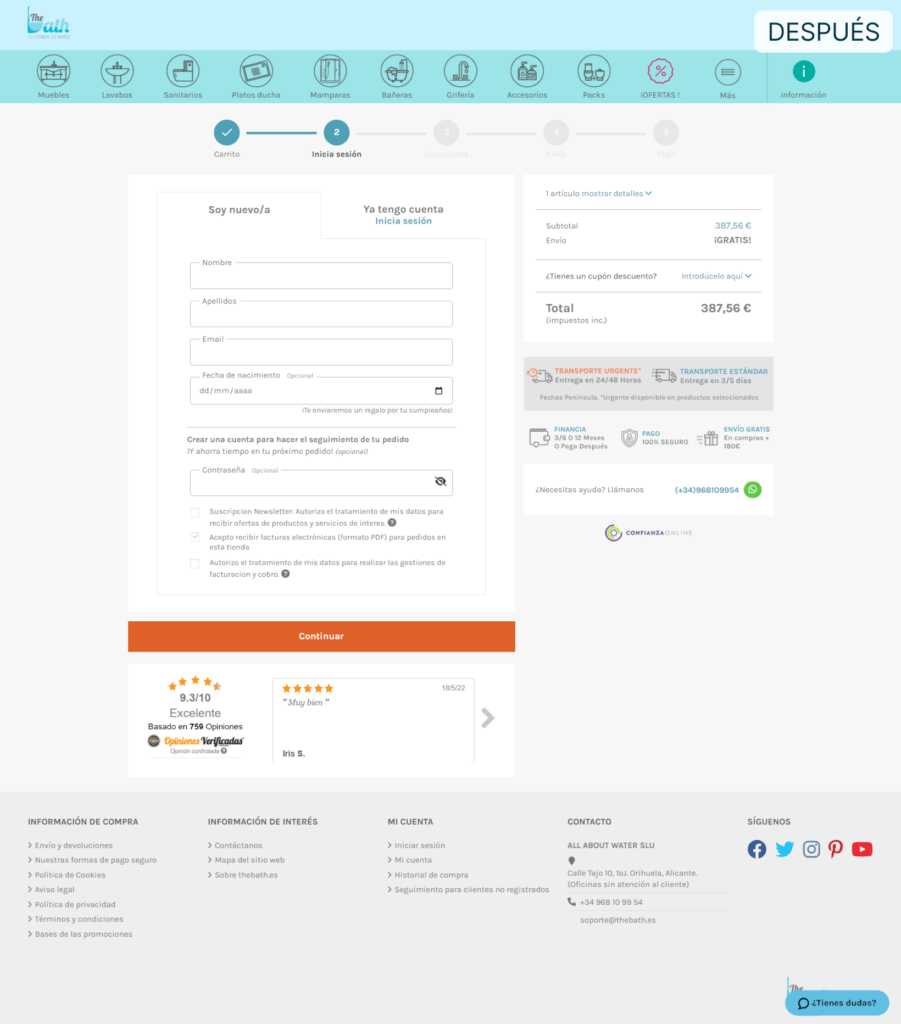Image resolution: width=901 pixels, height=1024 pixels.
Task: Select the Soy nuevo/a tab
Action: [239, 210]
